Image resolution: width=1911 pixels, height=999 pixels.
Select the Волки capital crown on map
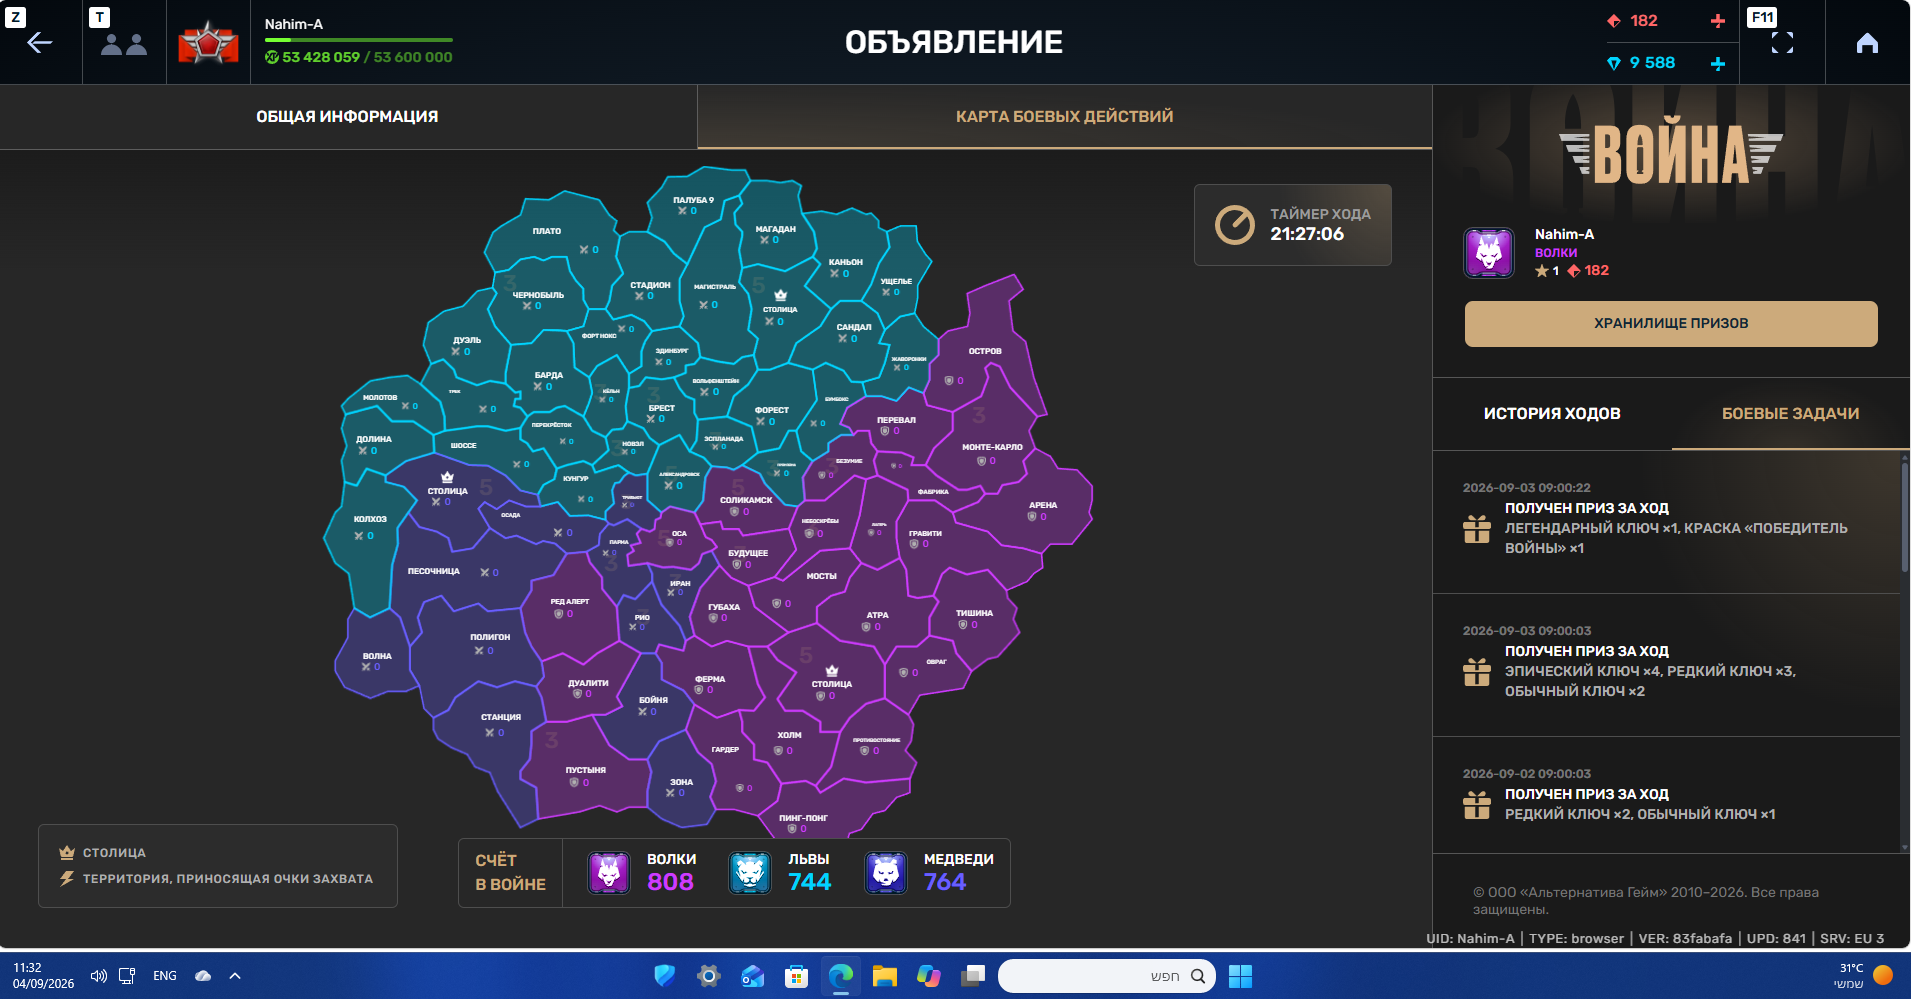[x=832, y=670]
